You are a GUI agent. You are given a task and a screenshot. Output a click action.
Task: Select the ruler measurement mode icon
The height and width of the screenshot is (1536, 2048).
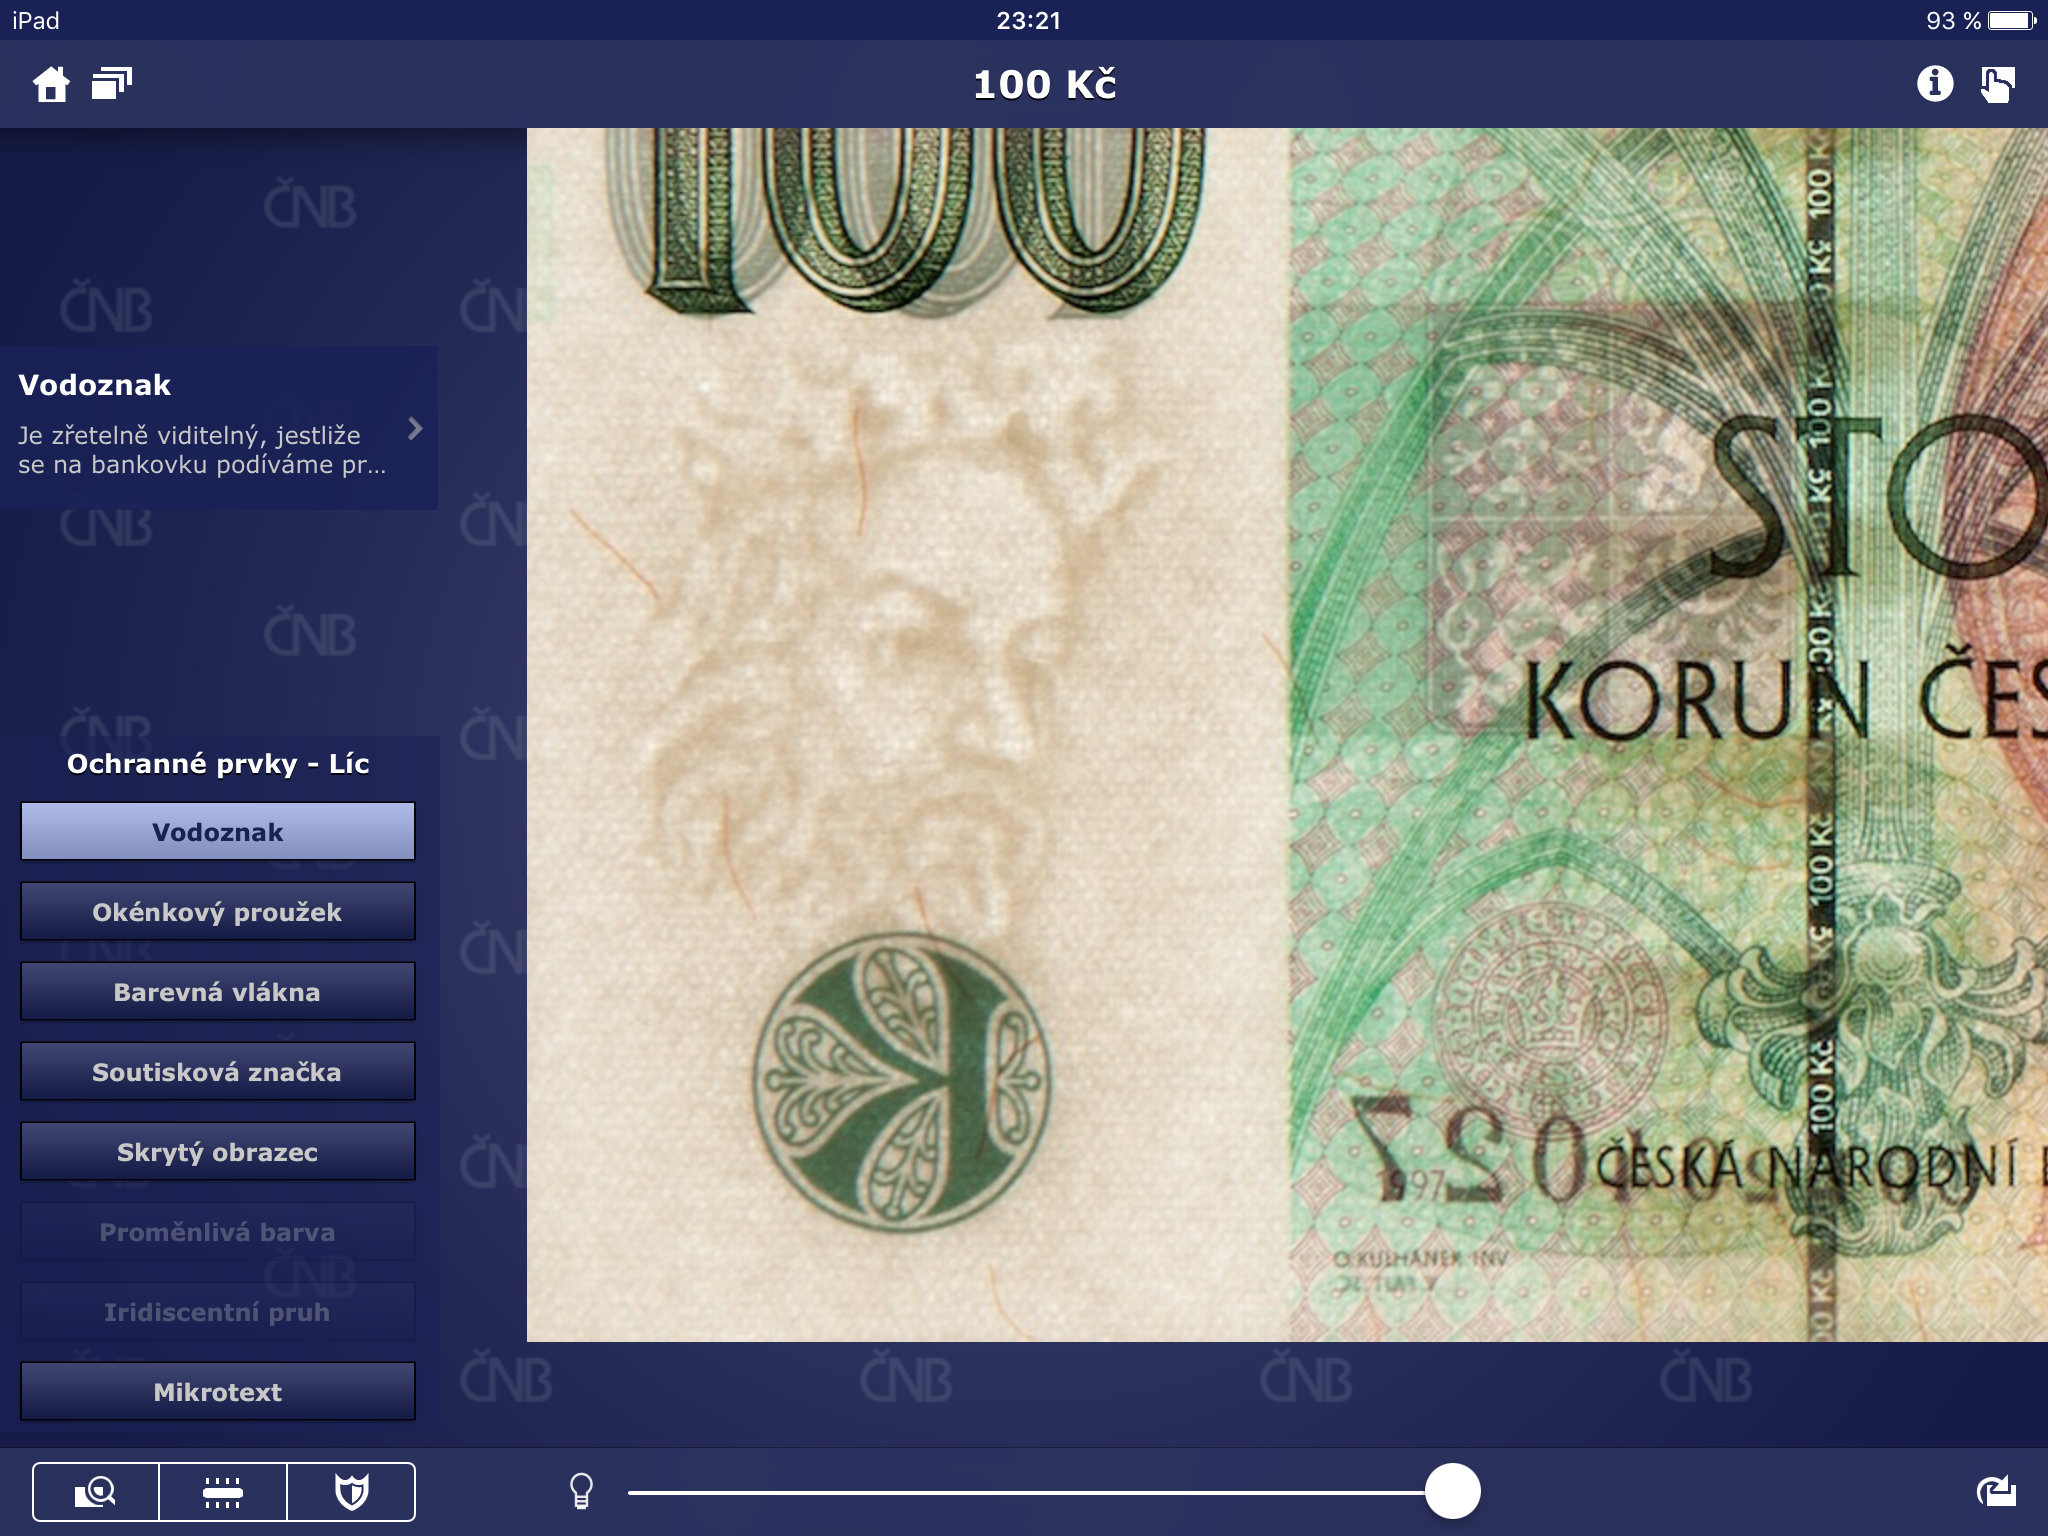222,1492
